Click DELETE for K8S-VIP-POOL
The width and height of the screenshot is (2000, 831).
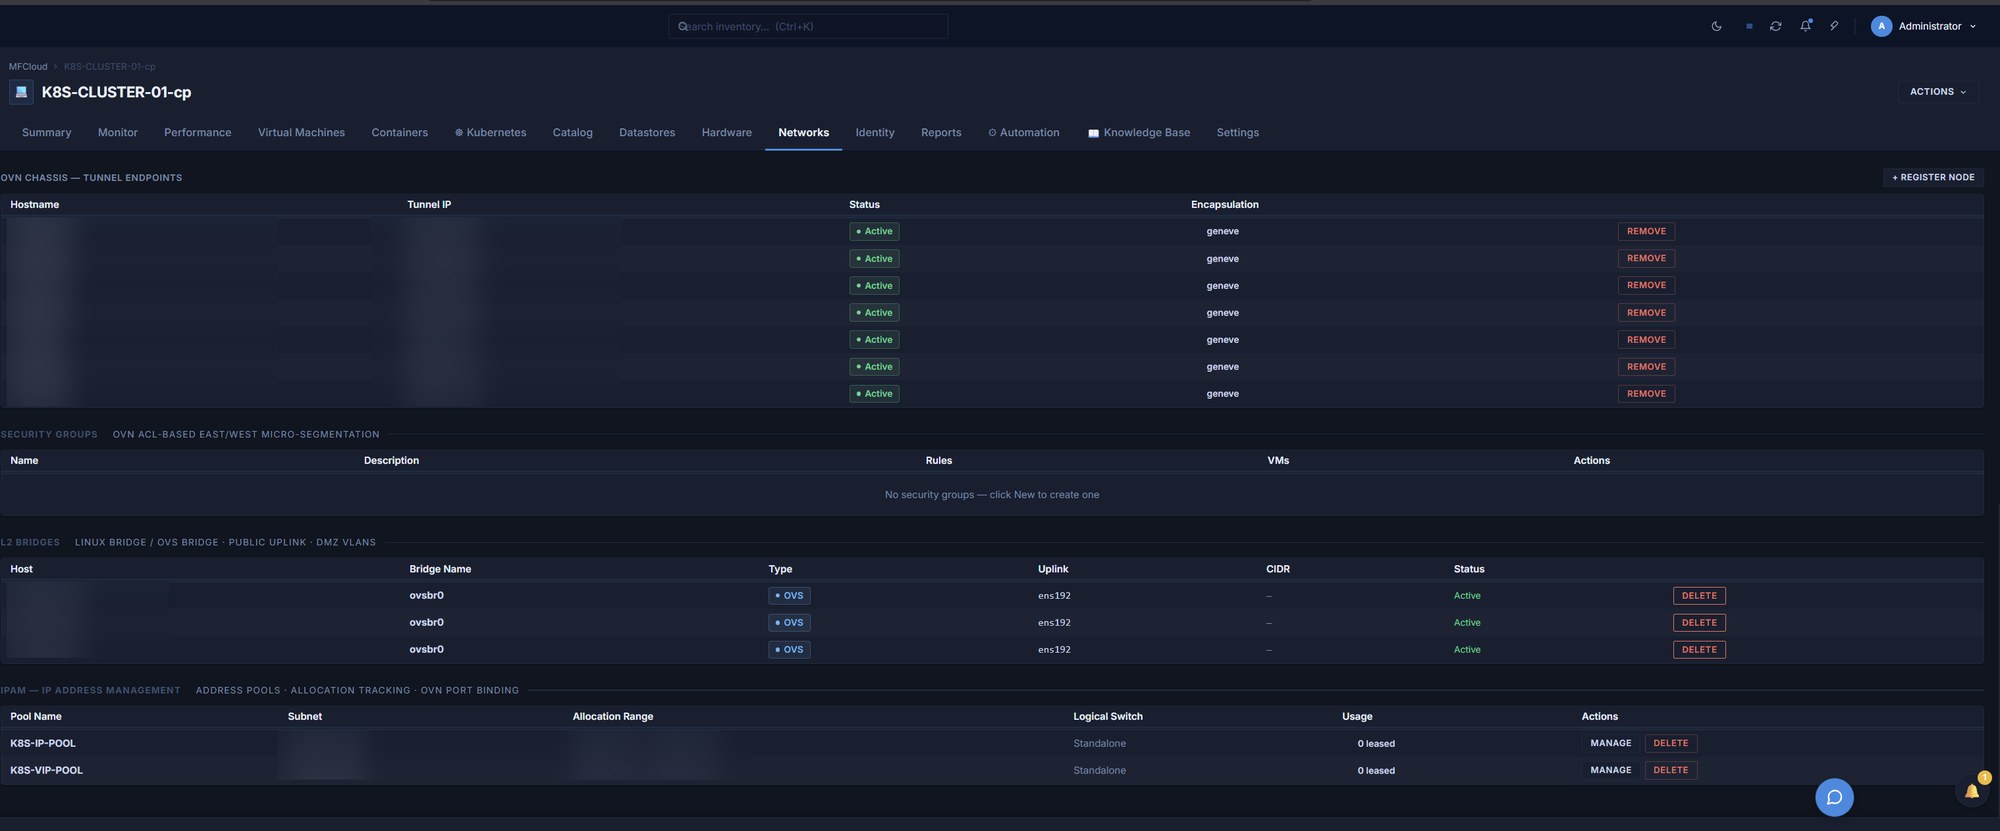pyautogui.click(x=1671, y=771)
